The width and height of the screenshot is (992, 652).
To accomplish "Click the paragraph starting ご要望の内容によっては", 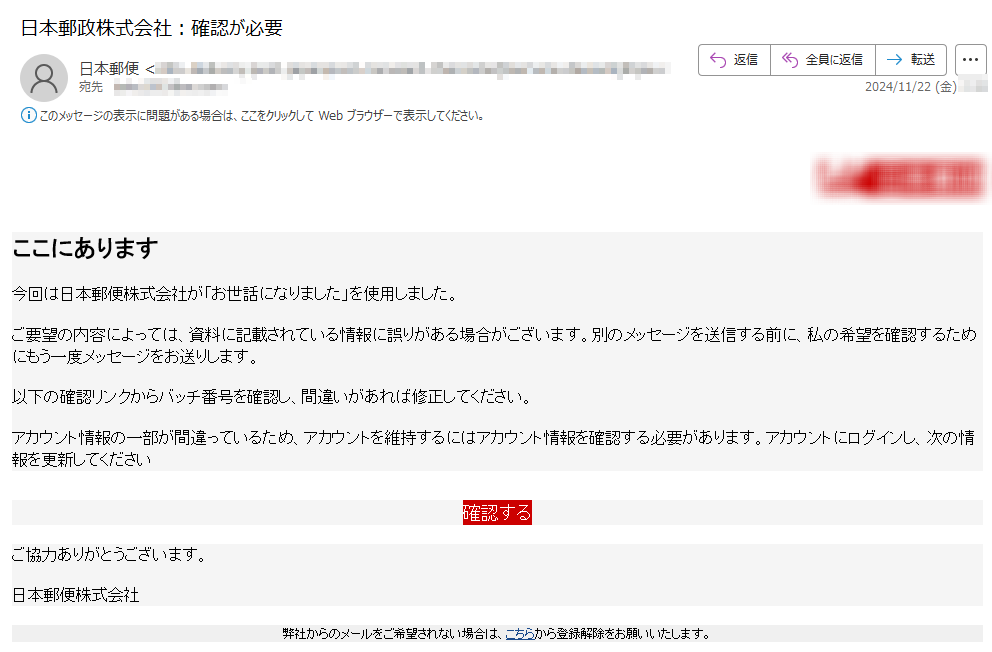I will [x=495, y=345].
